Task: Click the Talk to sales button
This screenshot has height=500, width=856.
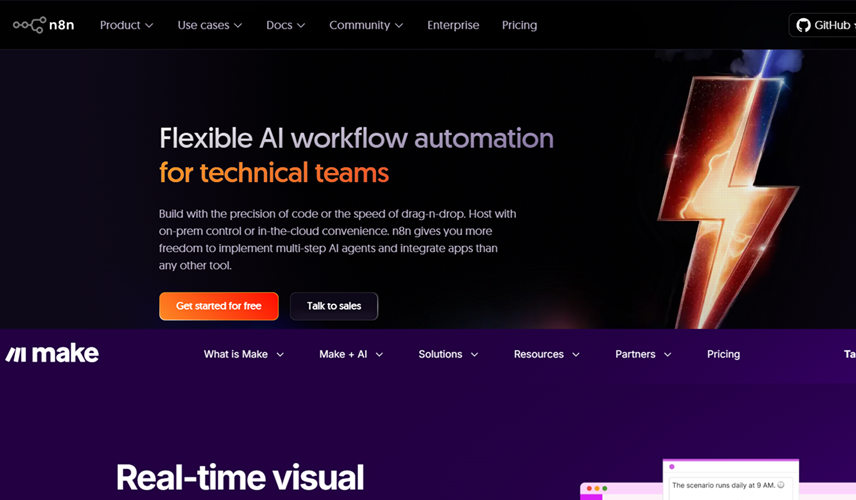Action: pyautogui.click(x=333, y=306)
